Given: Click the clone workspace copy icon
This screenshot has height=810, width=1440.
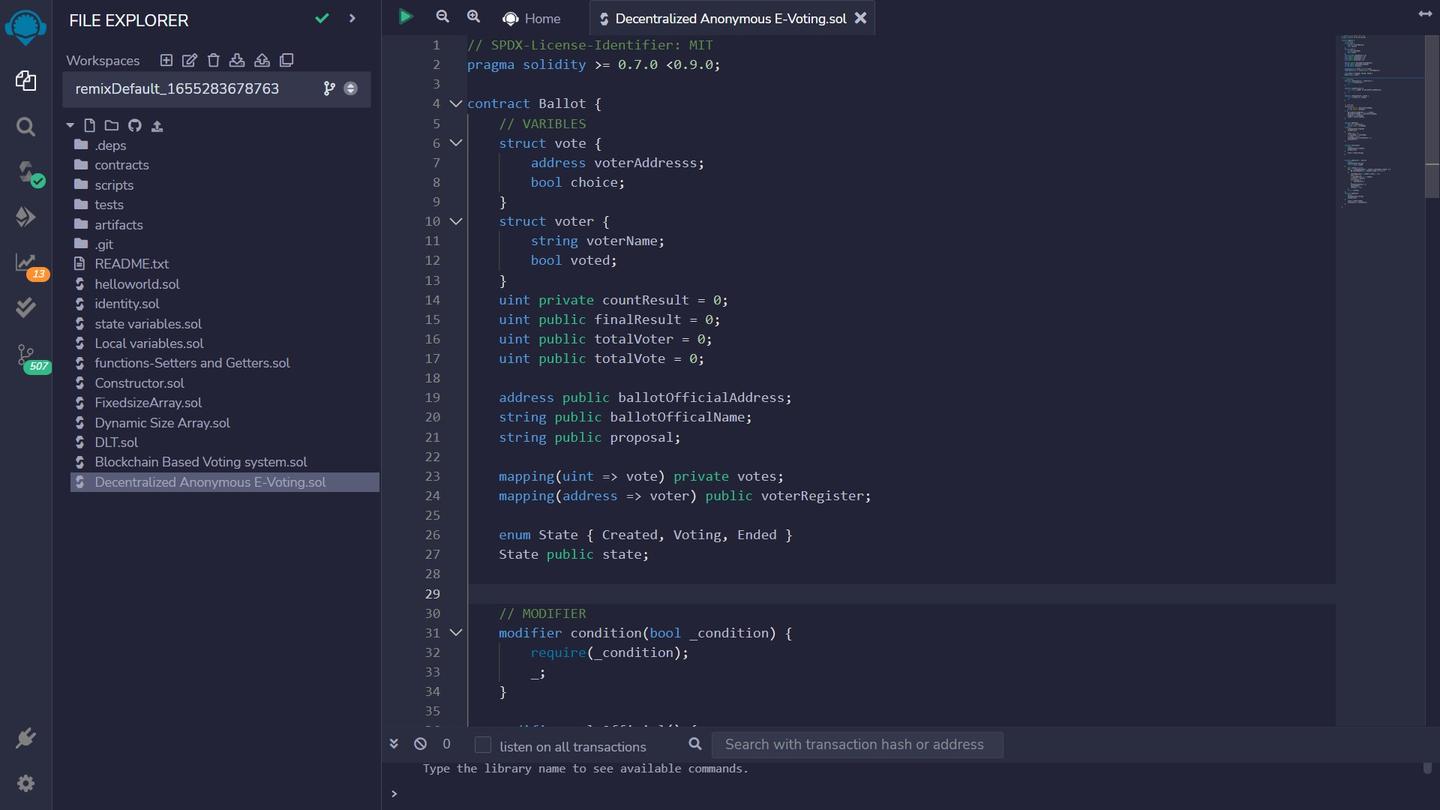Looking at the screenshot, I should pos(286,60).
